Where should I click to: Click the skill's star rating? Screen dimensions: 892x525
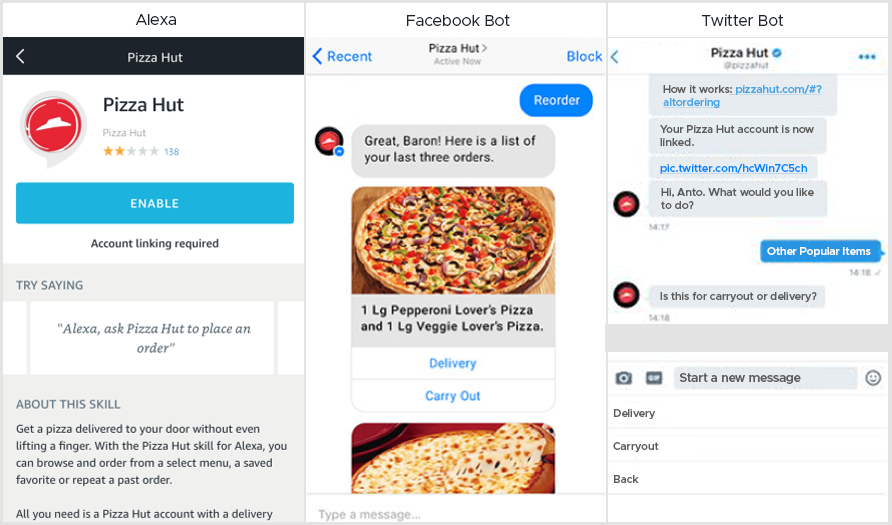(131, 151)
